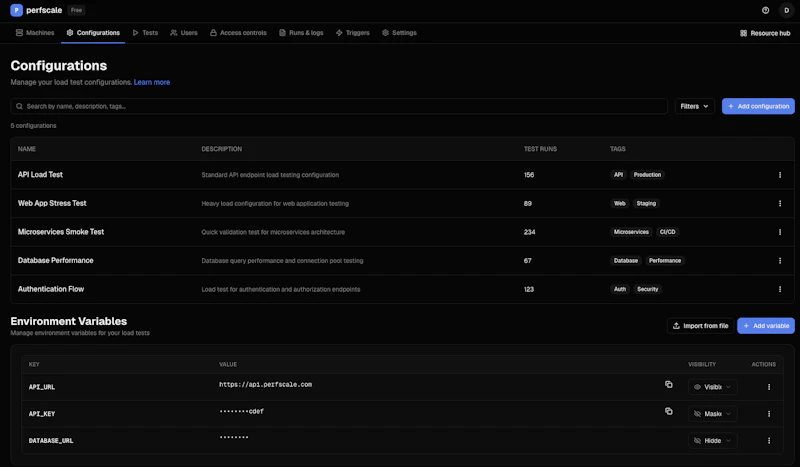Screen dimensions: 800x467
Task: Open API_URL visibility dropdown
Action: point(712,387)
